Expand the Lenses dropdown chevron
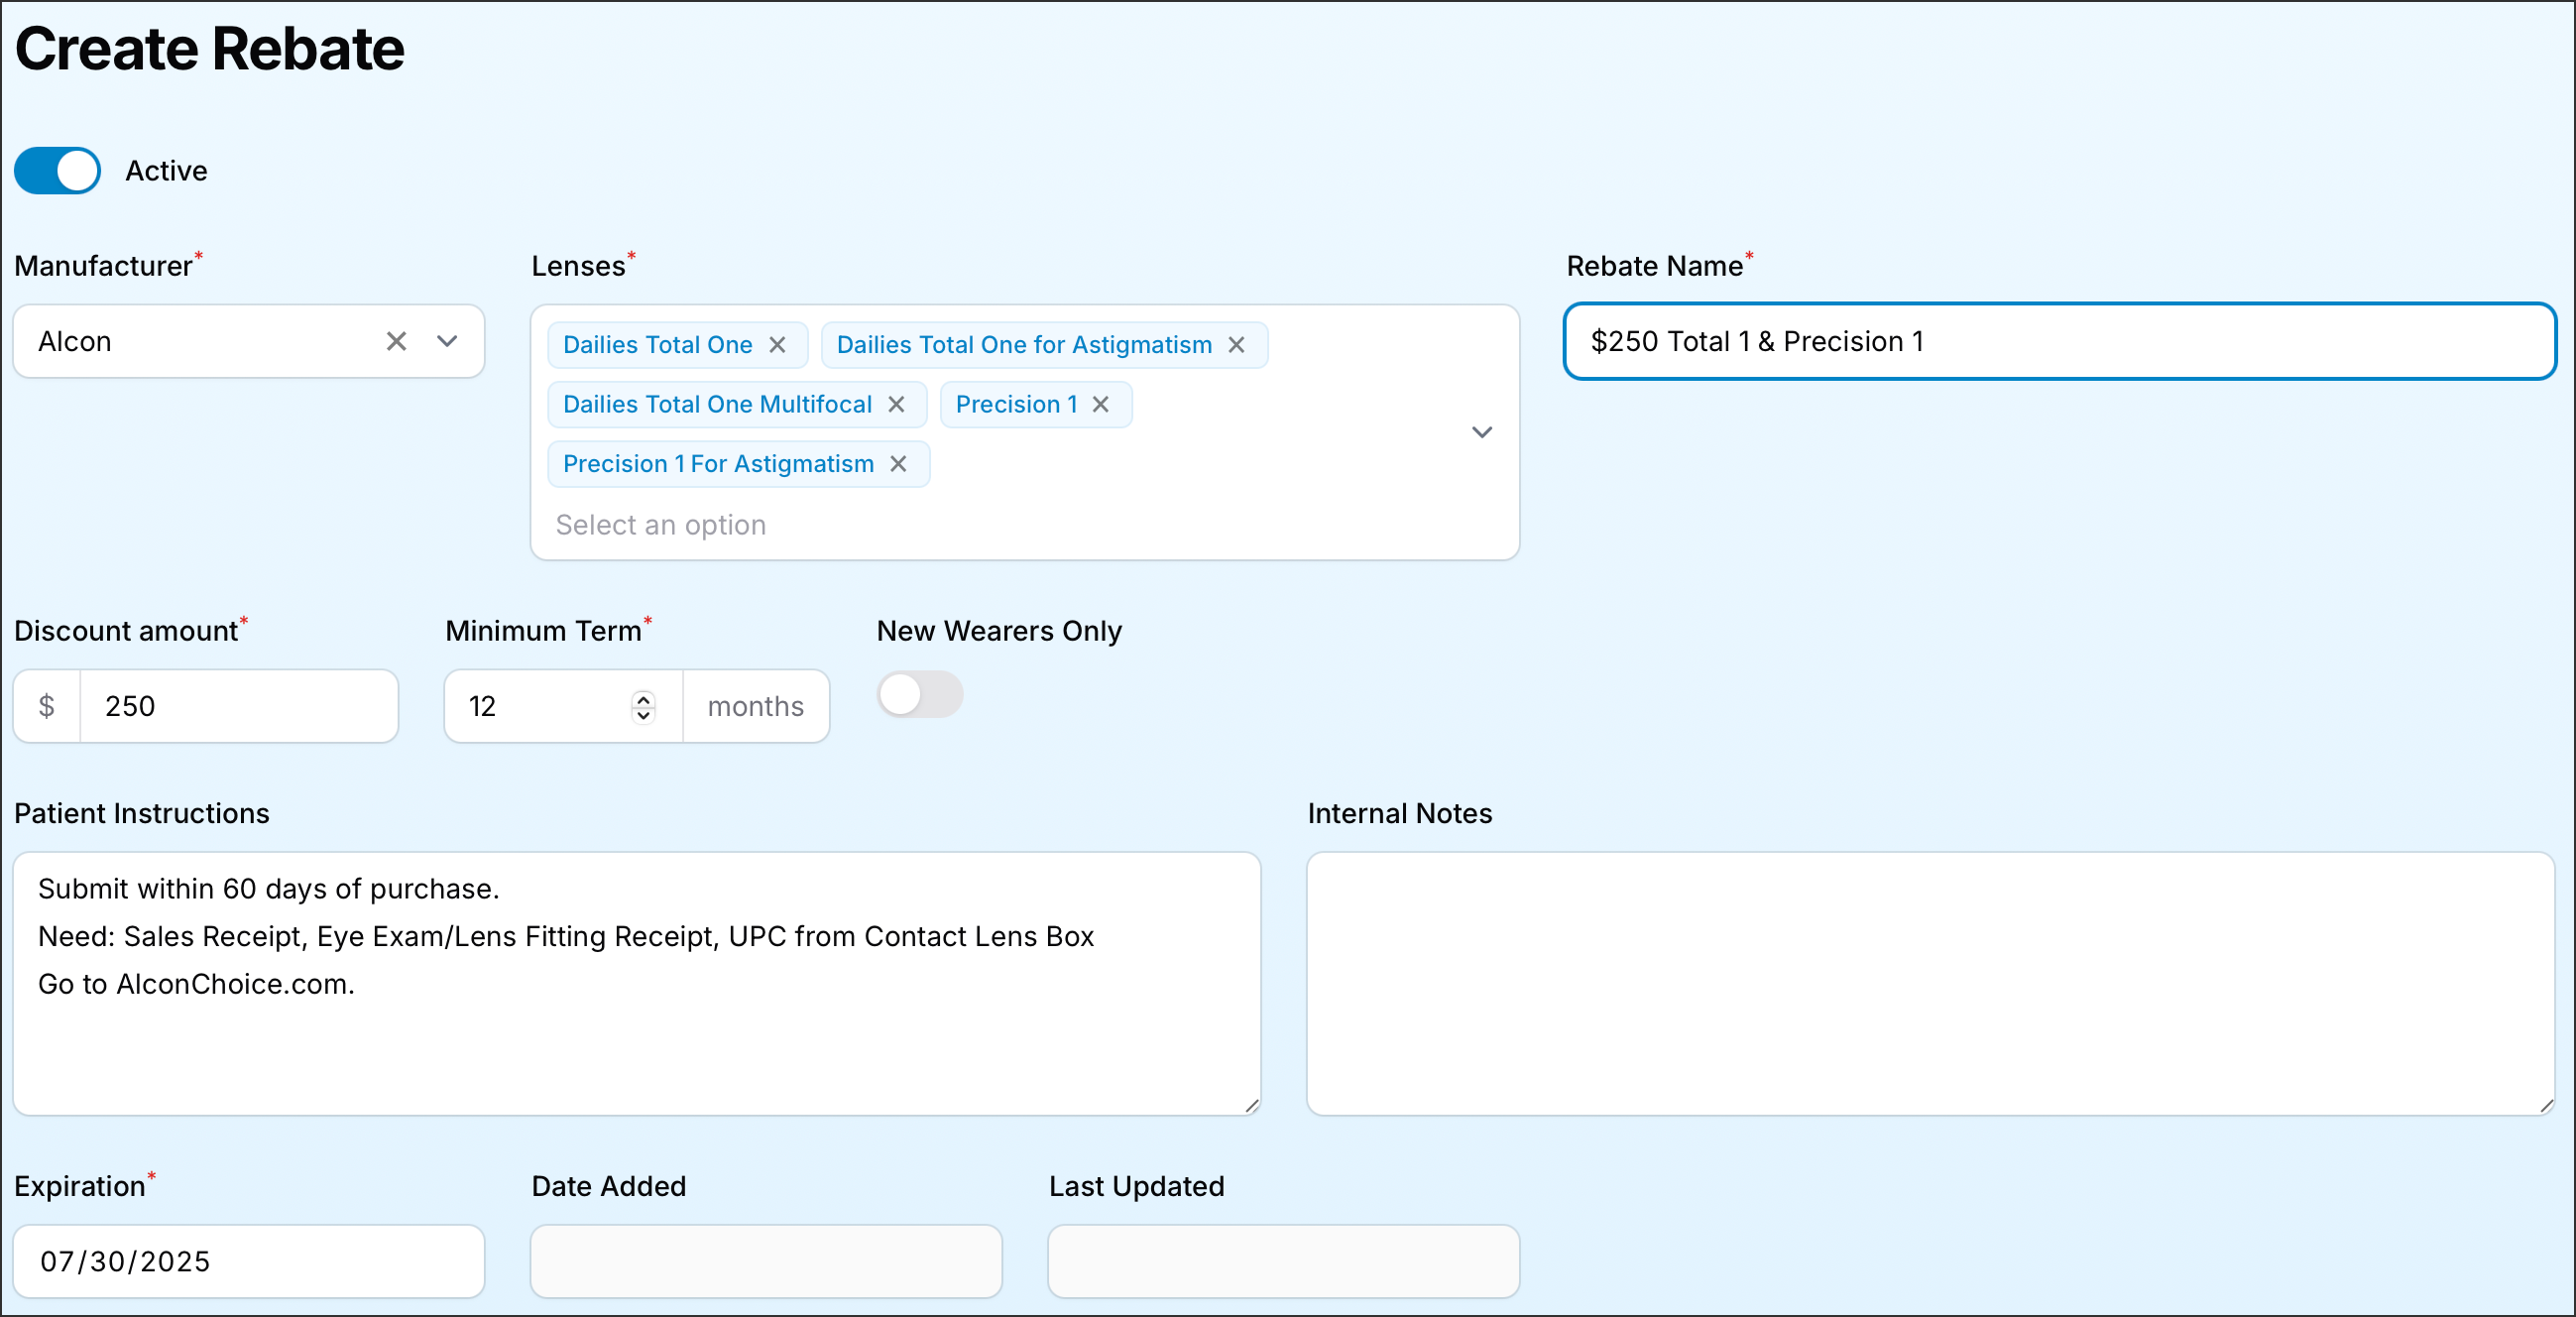The width and height of the screenshot is (2576, 1317). (x=1481, y=432)
